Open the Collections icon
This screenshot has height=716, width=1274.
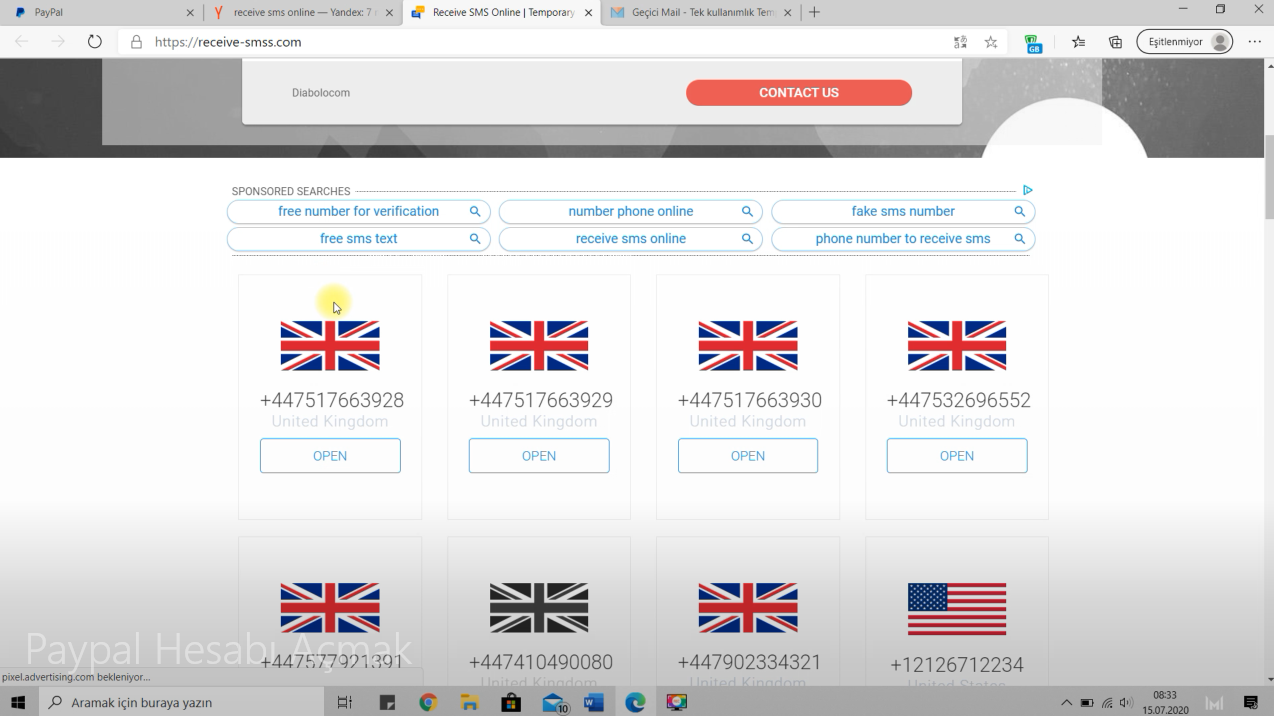pyautogui.click(x=1115, y=42)
